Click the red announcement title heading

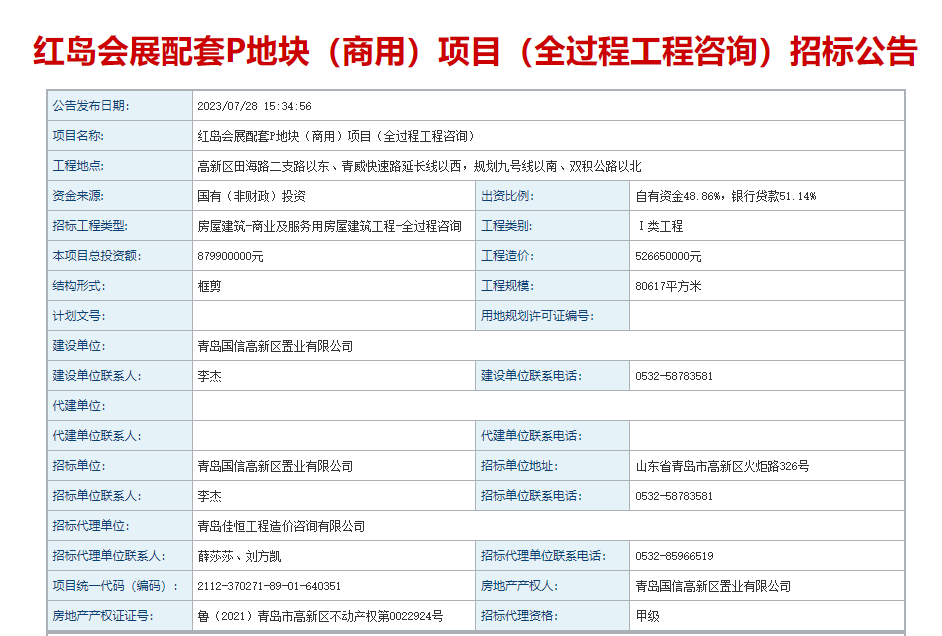475,51
